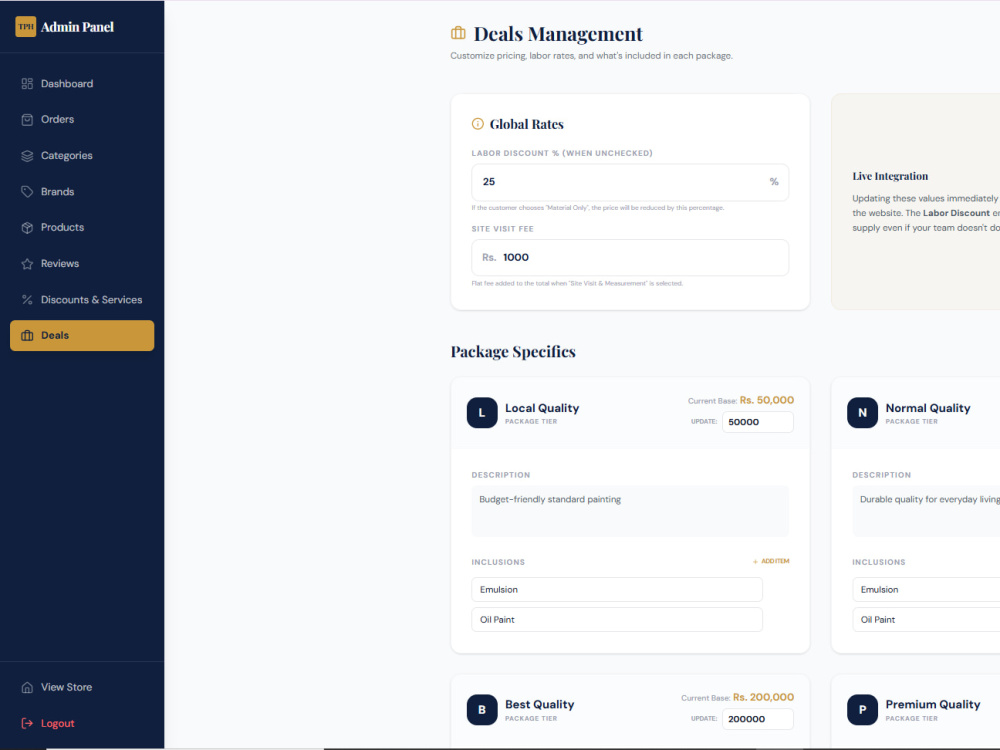Go to the Orders page
This screenshot has height=750, width=1000.
82,119
